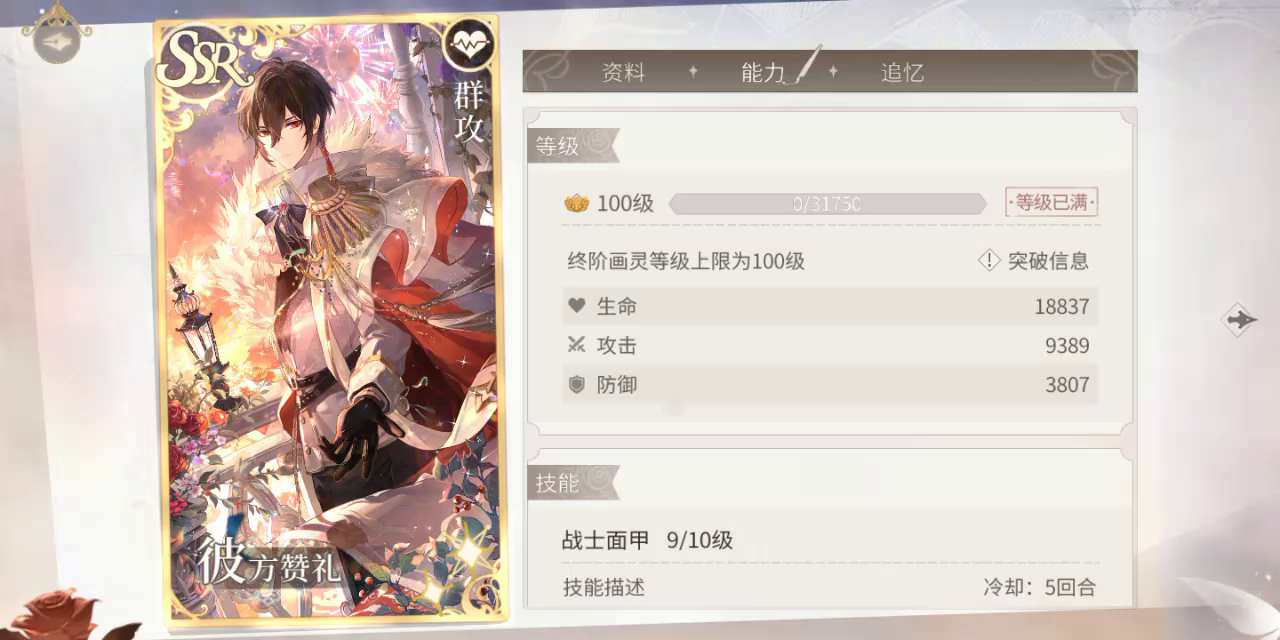Open the 追忆 tab
The width and height of the screenshot is (1280, 640).
(902, 72)
